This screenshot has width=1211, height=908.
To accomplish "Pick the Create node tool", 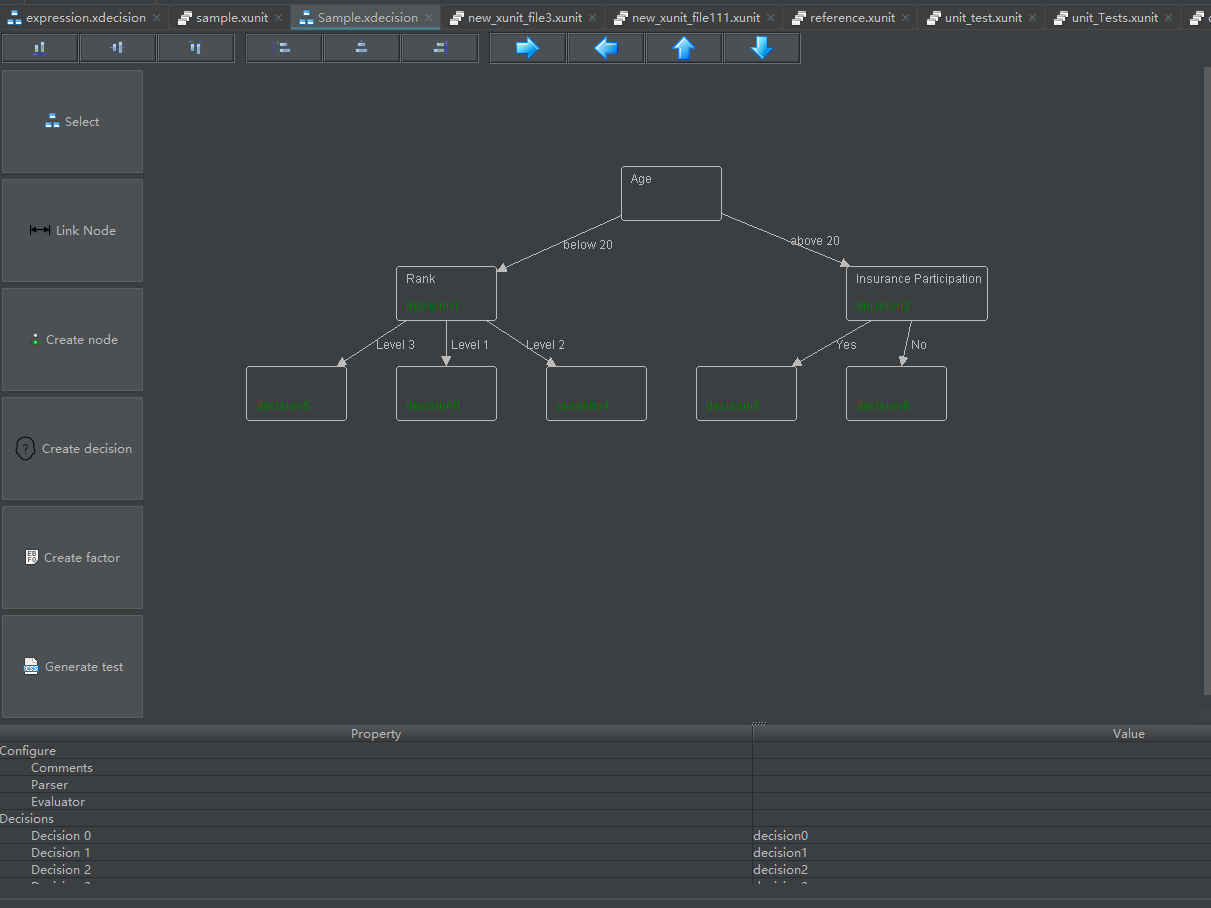I will pos(72,339).
